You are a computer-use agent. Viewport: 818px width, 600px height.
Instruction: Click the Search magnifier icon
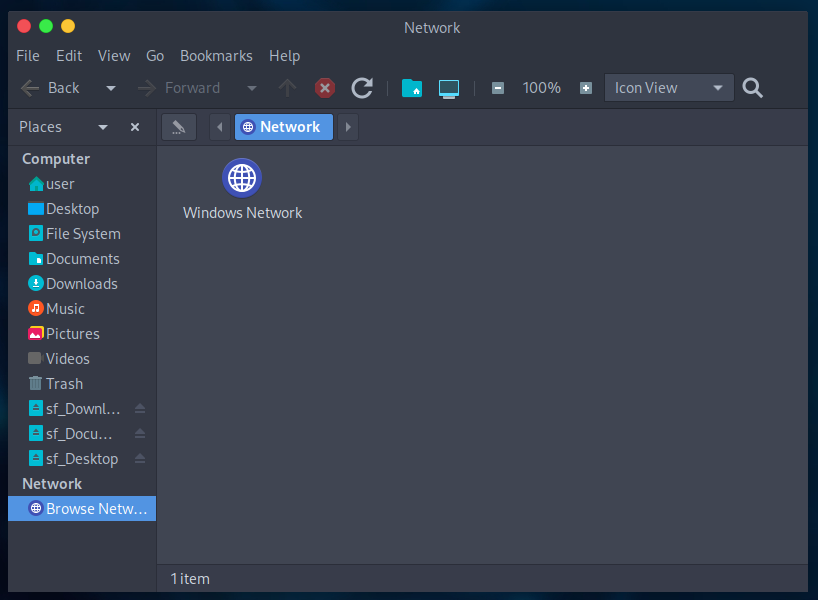[x=752, y=88]
